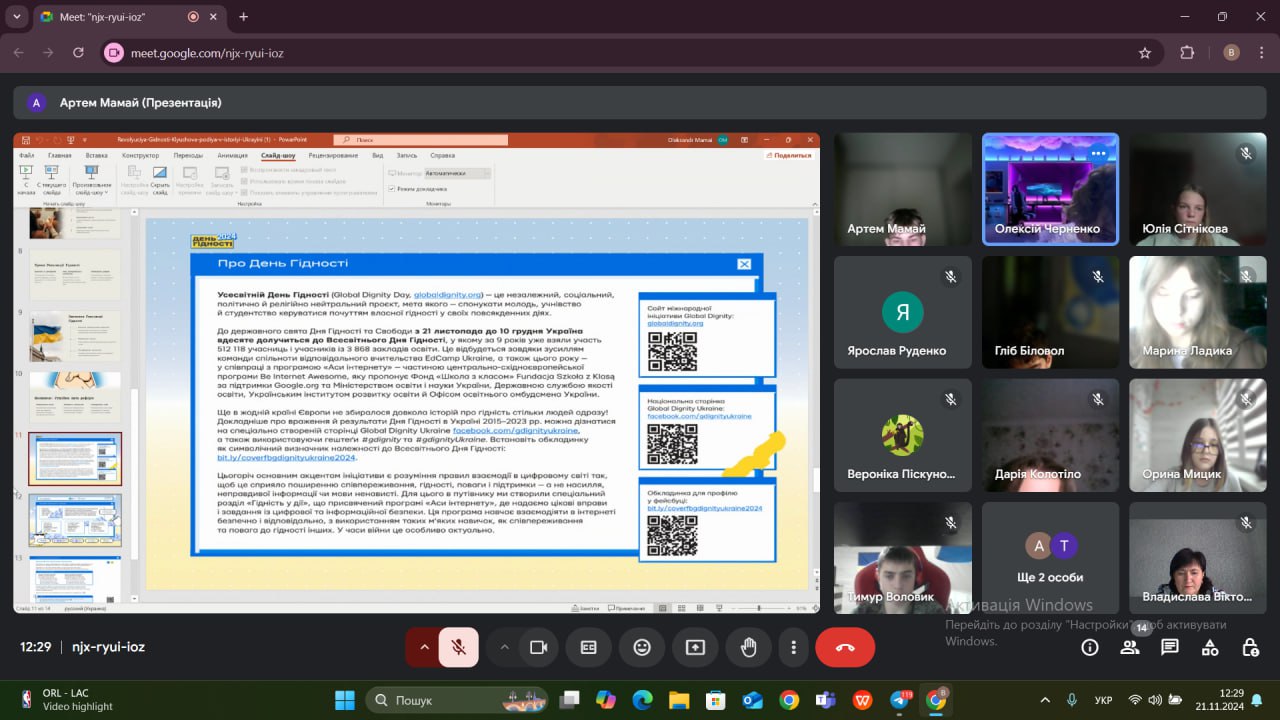This screenshot has width=1280, height=720.
Task: Open the emoji reactions button
Action: (642, 647)
